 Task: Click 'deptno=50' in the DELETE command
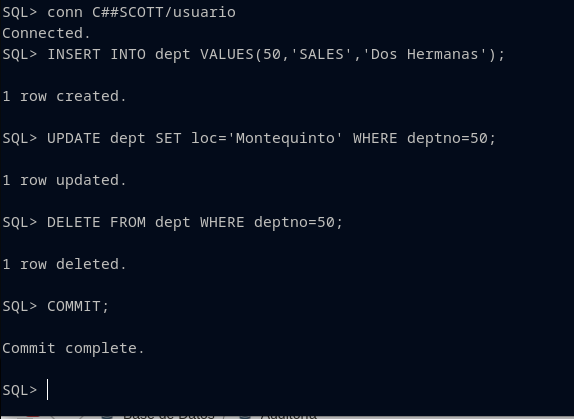pos(294,222)
